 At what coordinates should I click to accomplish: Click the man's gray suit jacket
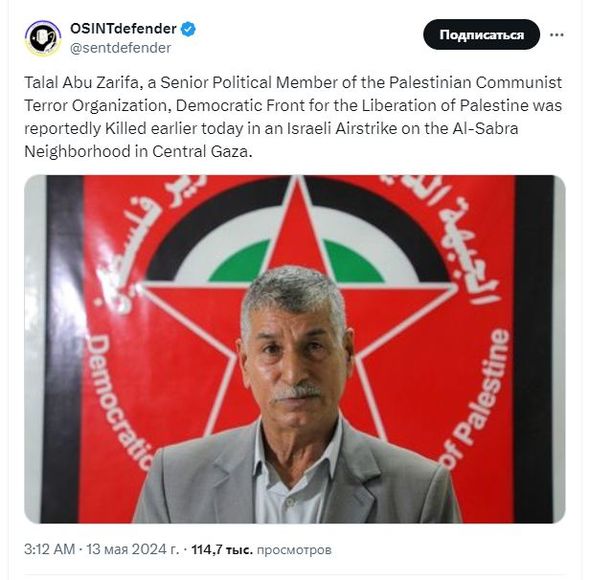[x=297, y=478]
